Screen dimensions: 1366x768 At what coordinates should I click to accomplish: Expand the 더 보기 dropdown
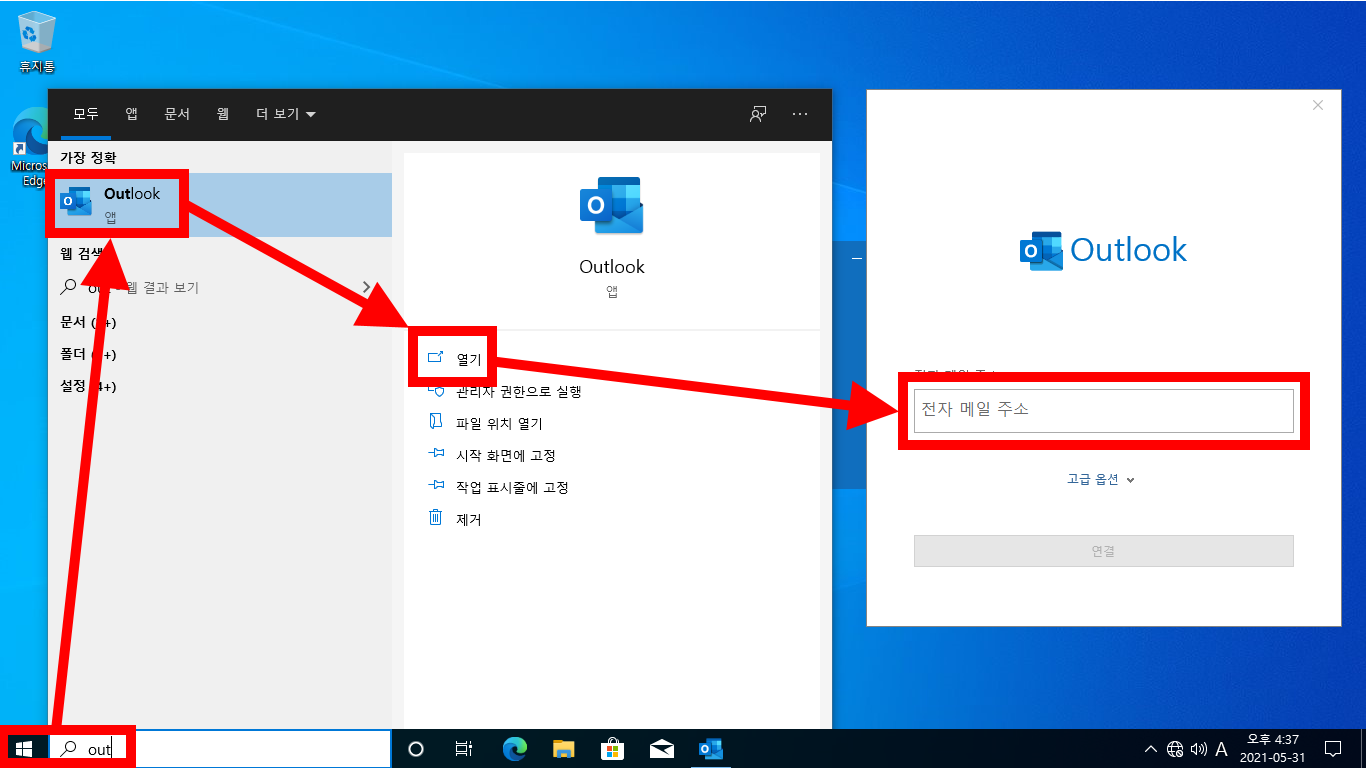click(286, 114)
